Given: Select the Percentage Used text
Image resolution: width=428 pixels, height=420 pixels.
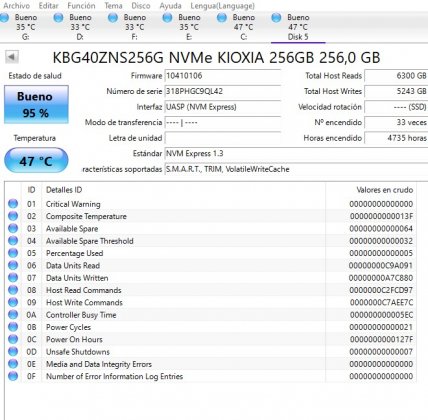Looking at the screenshot, I should click(74, 253).
